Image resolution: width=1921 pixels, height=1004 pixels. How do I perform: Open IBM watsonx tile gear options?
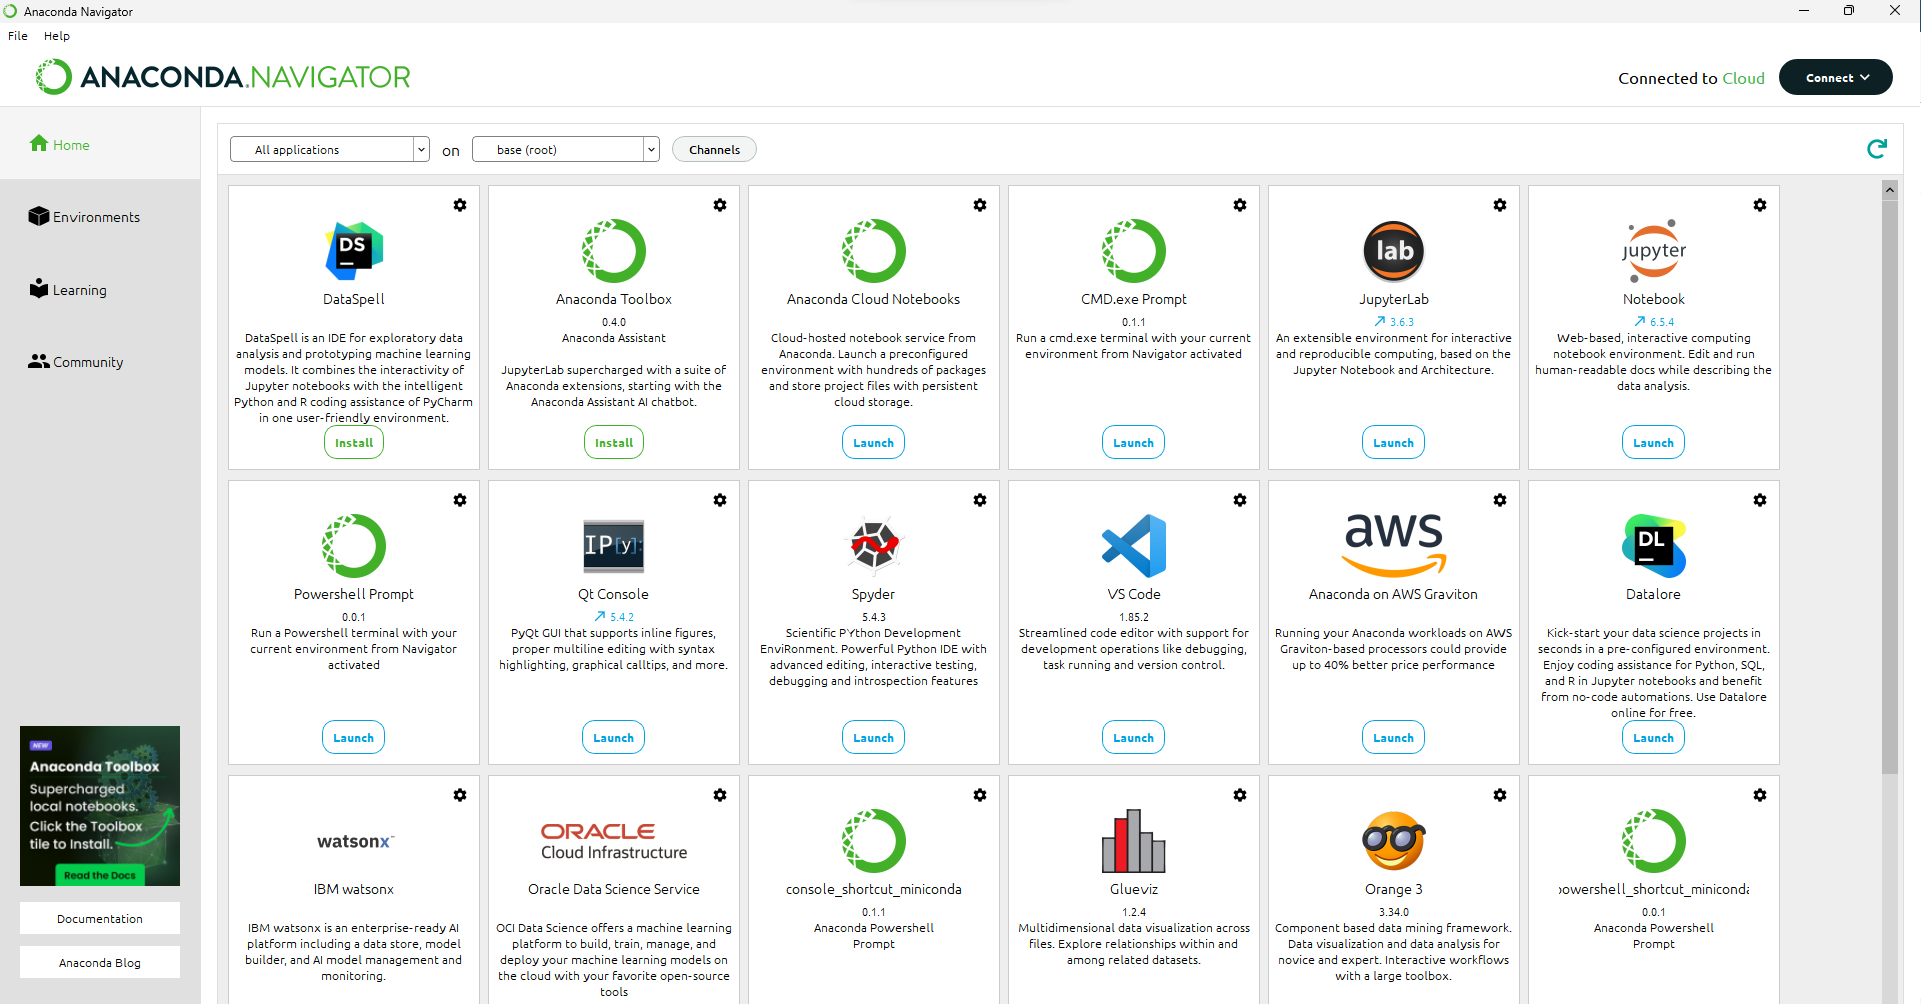(x=460, y=795)
